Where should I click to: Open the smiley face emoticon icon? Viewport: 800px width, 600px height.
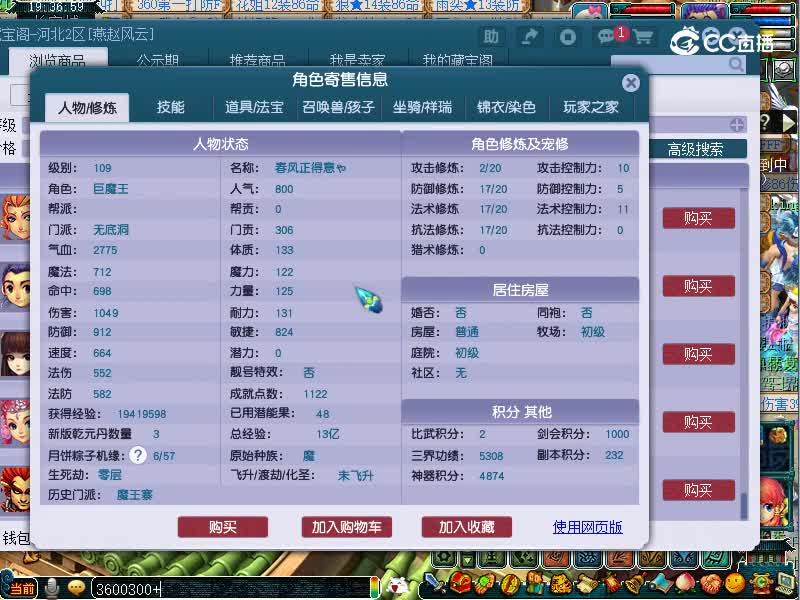[x=735, y=583]
